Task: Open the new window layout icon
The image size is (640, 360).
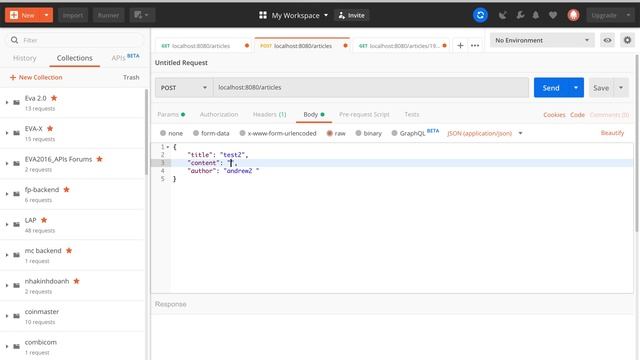Action: [142, 15]
